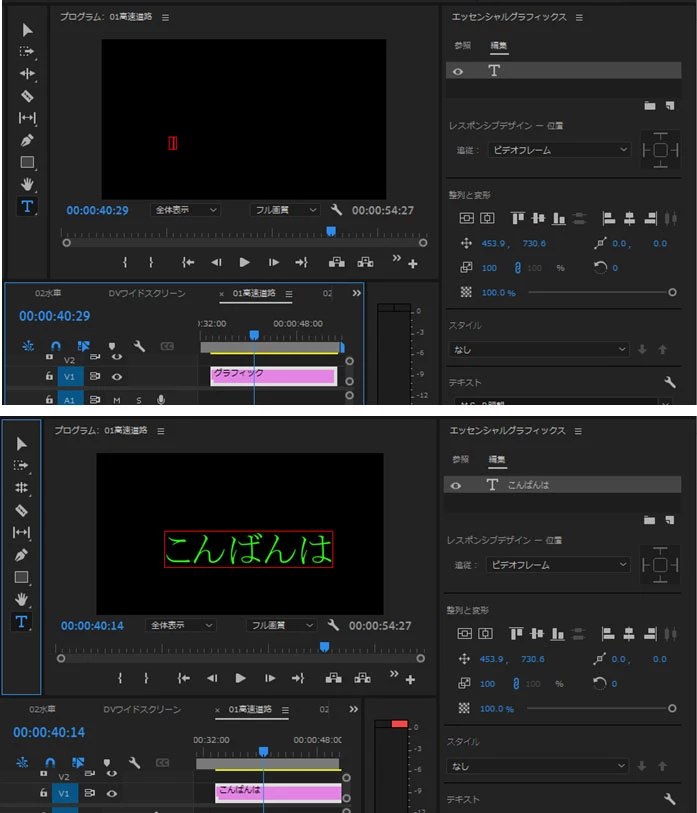Viewport: 697px width, 813px height.
Task: Toggle uniform scale link icon in upper screenshot
Action: (x=517, y=268)
